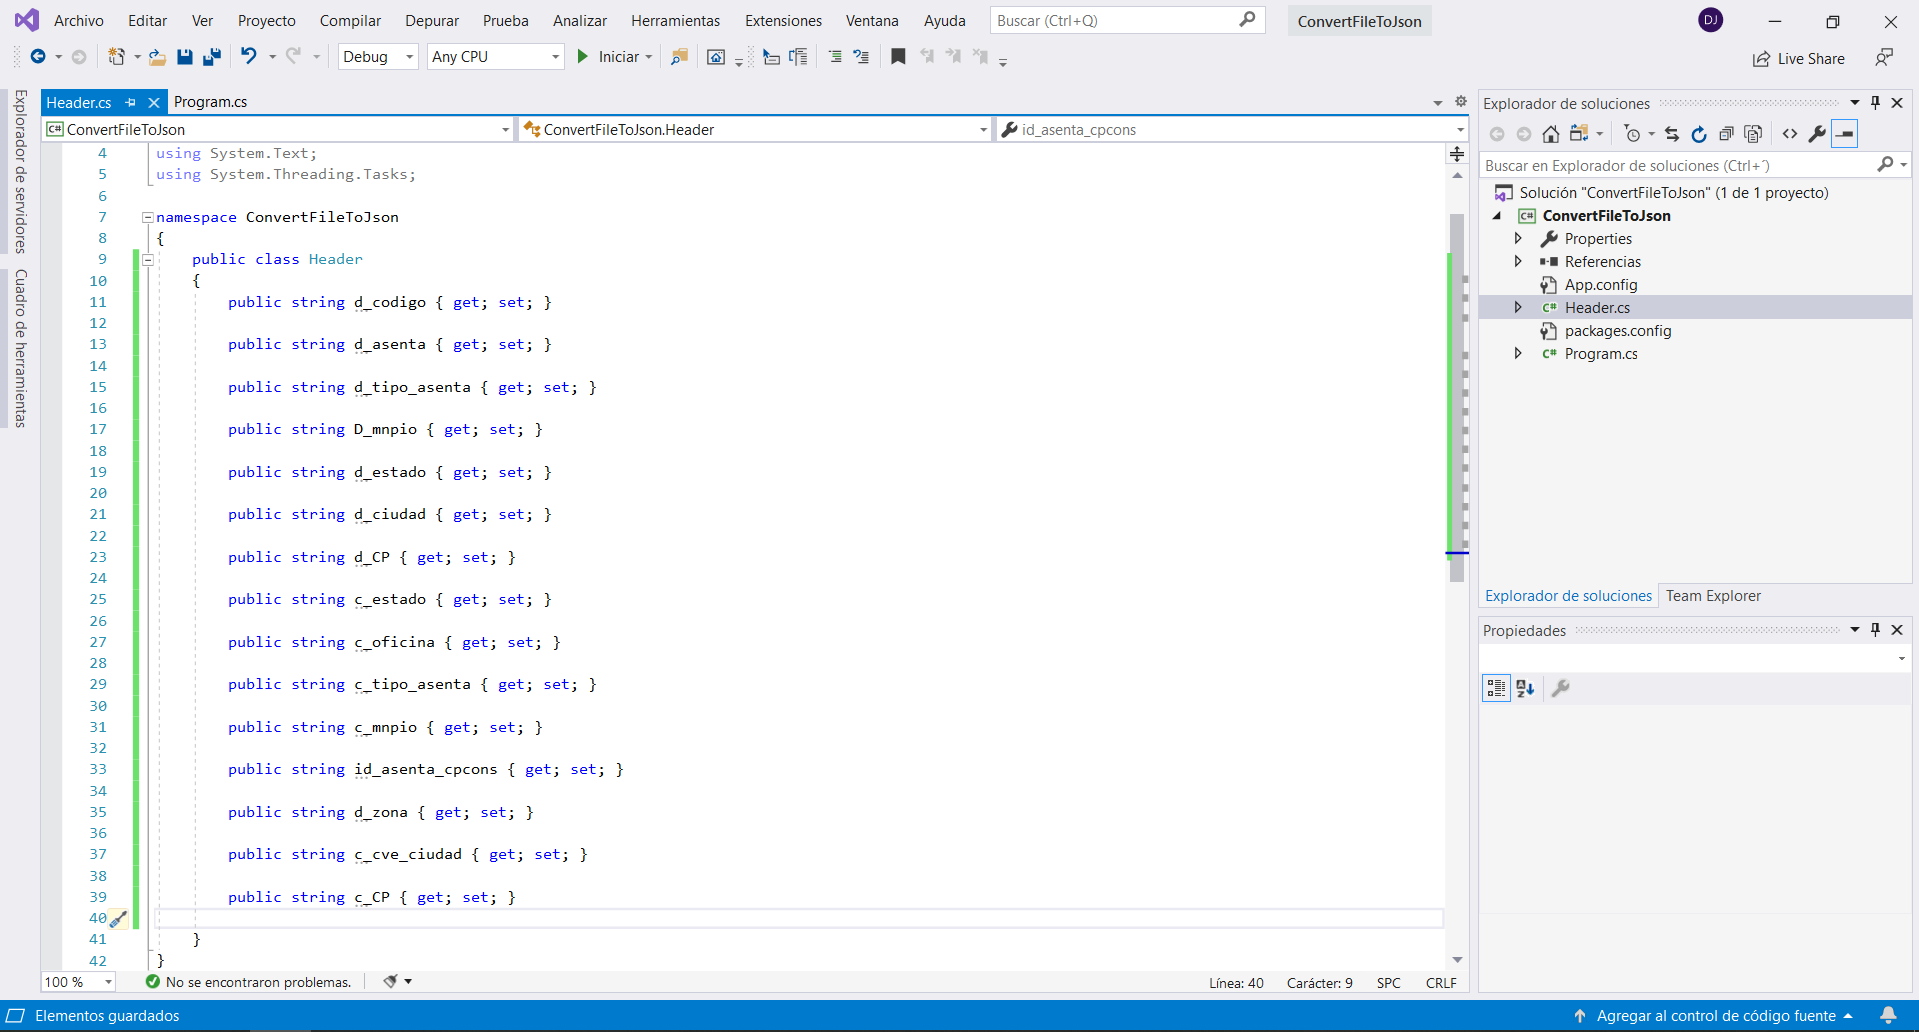Click the Save All toolbar icon
1919x1032 pixels.
click(x=211, y=57)
